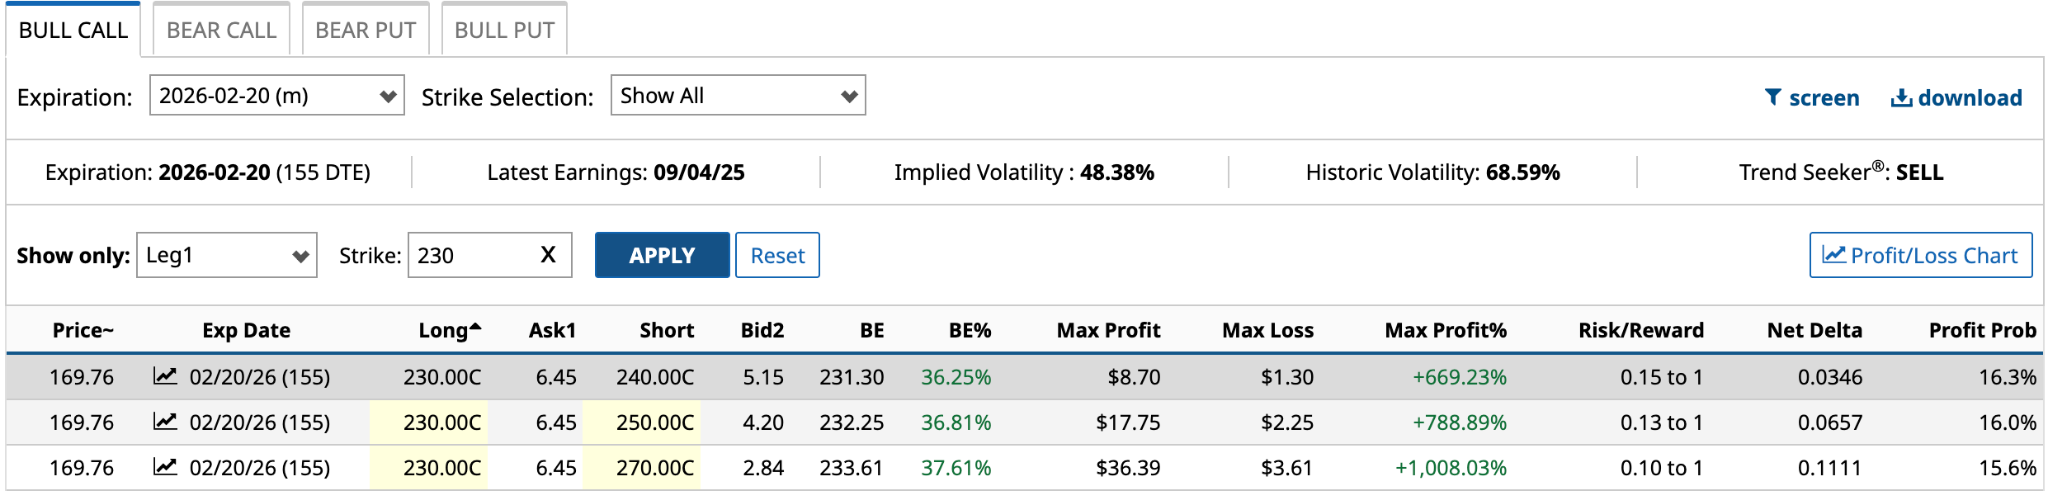Click the chart icon in the 270.00C row
This screenshot has width=2048, height=492.
[x=165, y=466]
